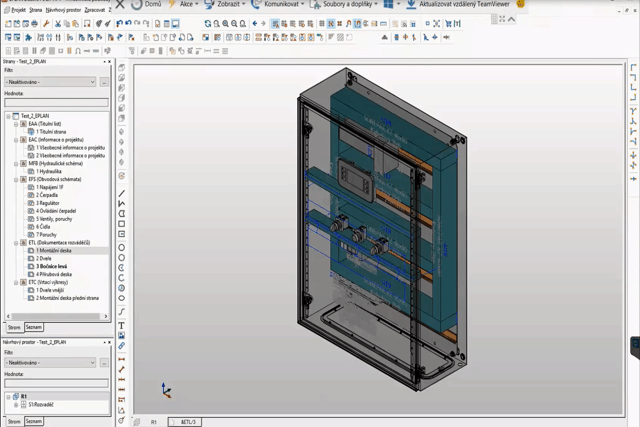The image size is (640, 427).
Task: Toggle the highlighted grid snap button
Action: point(331,24)
